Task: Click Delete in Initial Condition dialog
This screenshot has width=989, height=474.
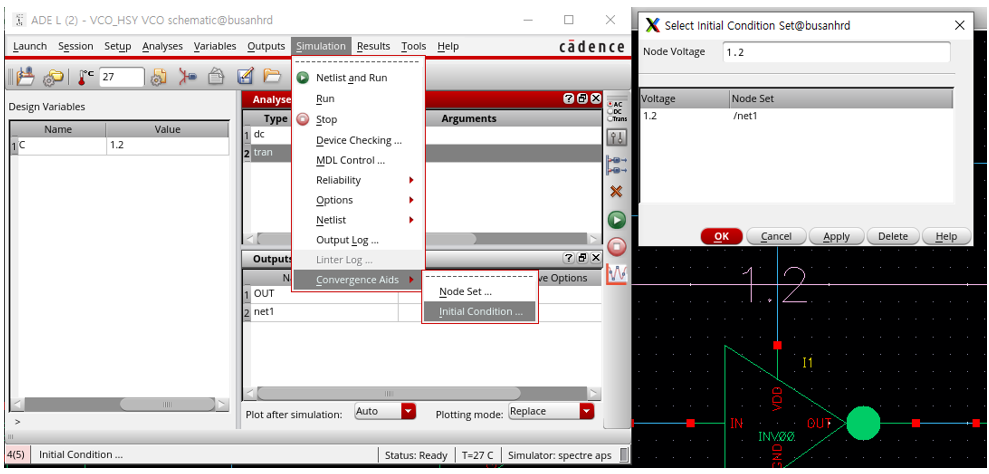Action: [892, 236]
